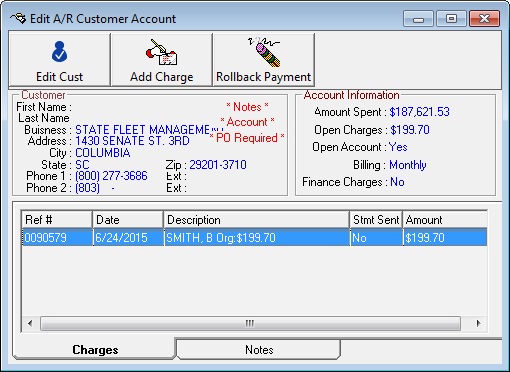Switch to the Charges tab

point(95,350)
